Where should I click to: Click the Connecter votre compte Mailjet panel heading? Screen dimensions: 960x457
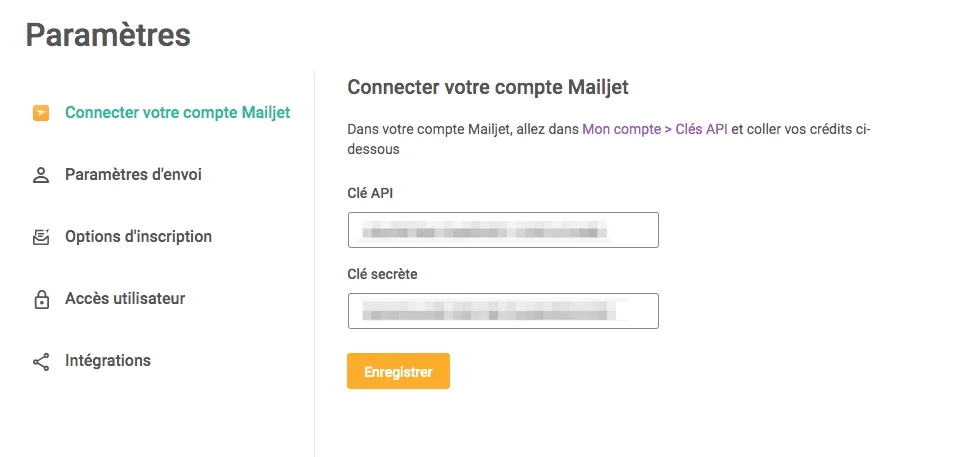click(487, 87)
